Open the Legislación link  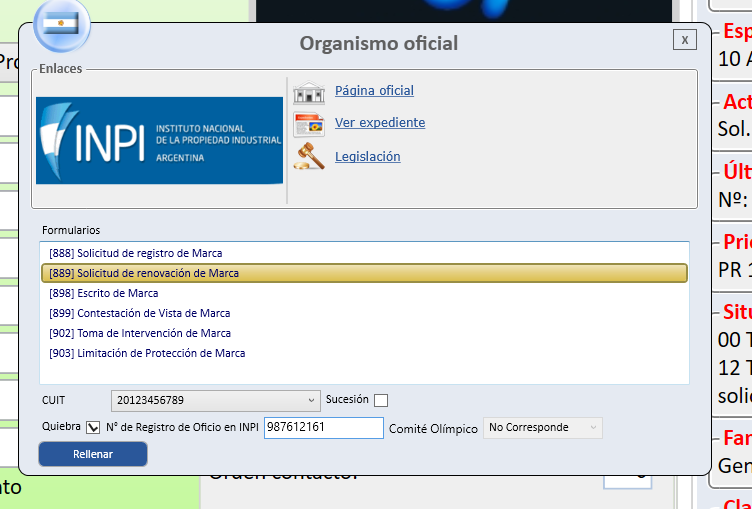367,157
